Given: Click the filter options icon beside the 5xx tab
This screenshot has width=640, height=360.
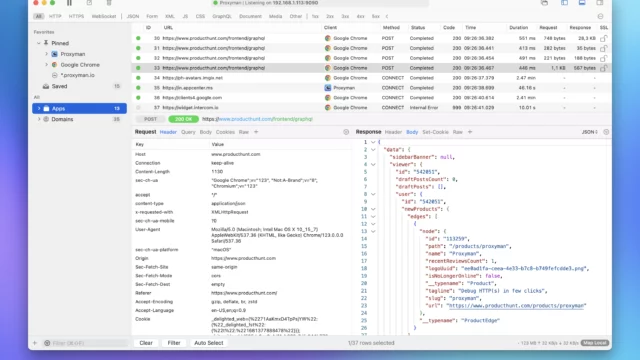Looking at the screenshot, I should [600, 16].
